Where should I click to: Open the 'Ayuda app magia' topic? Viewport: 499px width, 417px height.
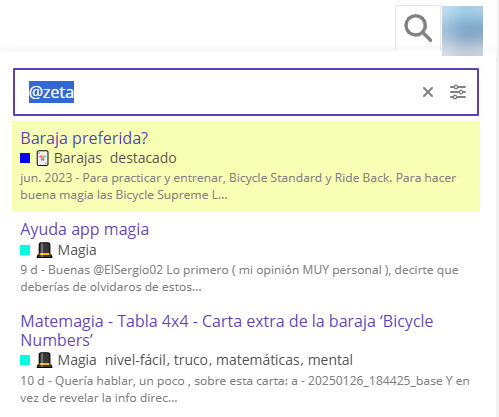85,229
